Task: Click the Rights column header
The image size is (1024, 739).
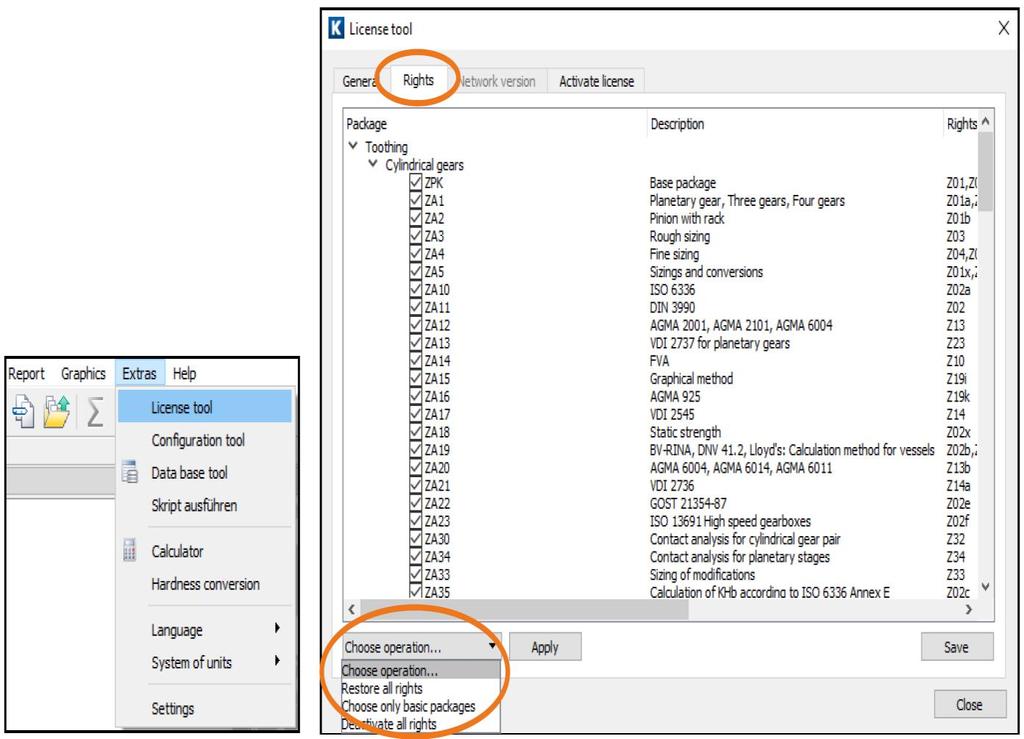Action: 962,123
